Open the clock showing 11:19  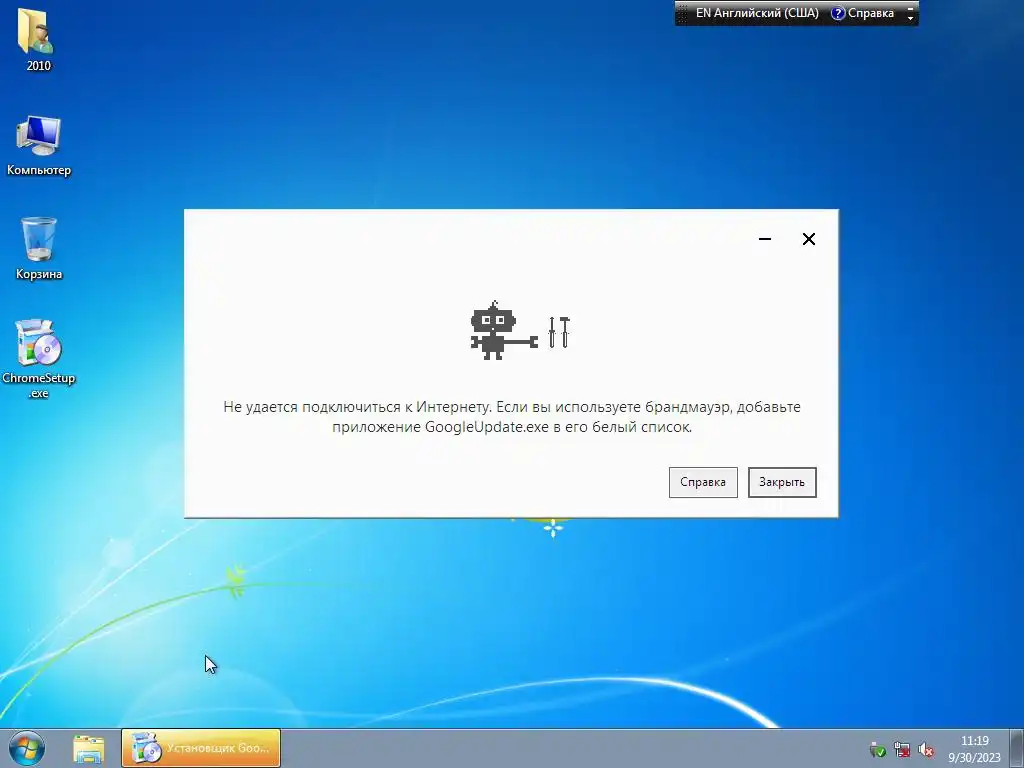974,748
